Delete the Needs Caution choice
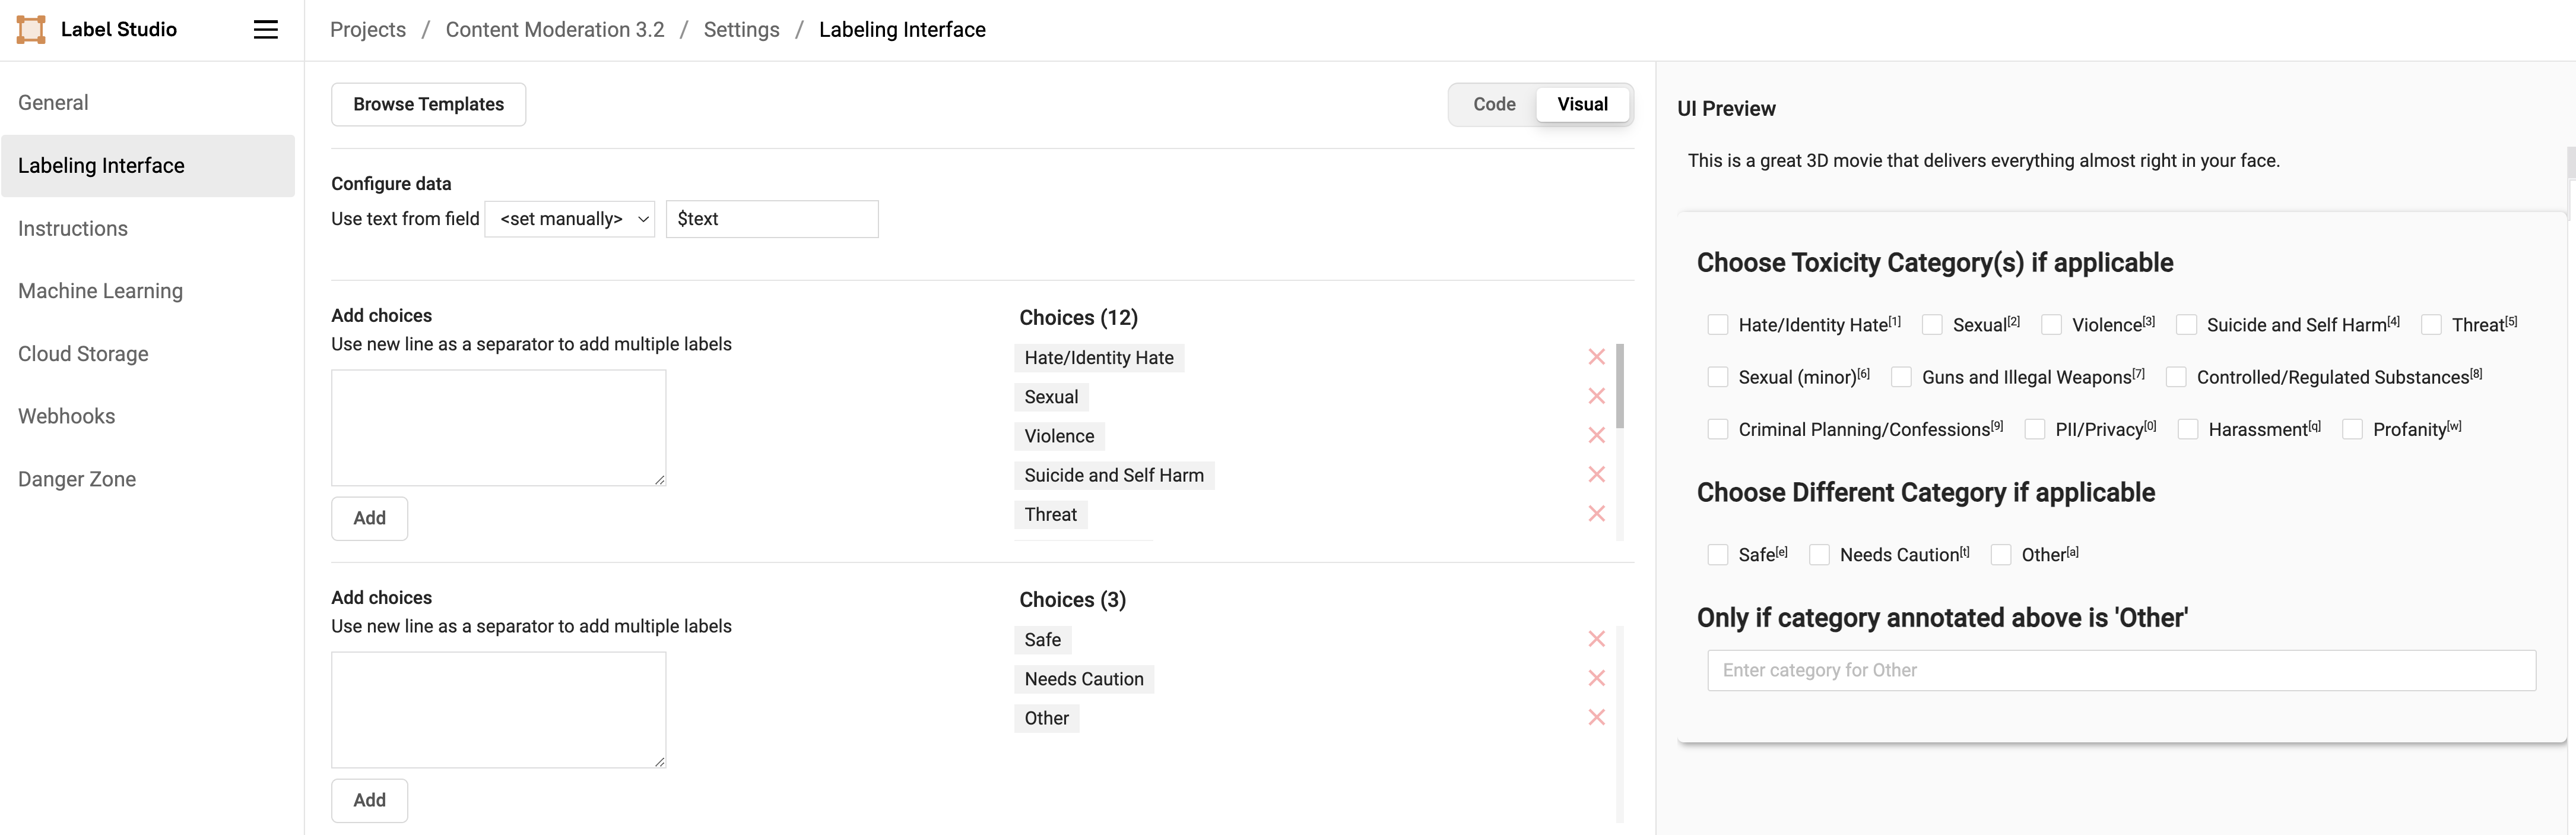 pyautogui.click(x=1596, y=678)
